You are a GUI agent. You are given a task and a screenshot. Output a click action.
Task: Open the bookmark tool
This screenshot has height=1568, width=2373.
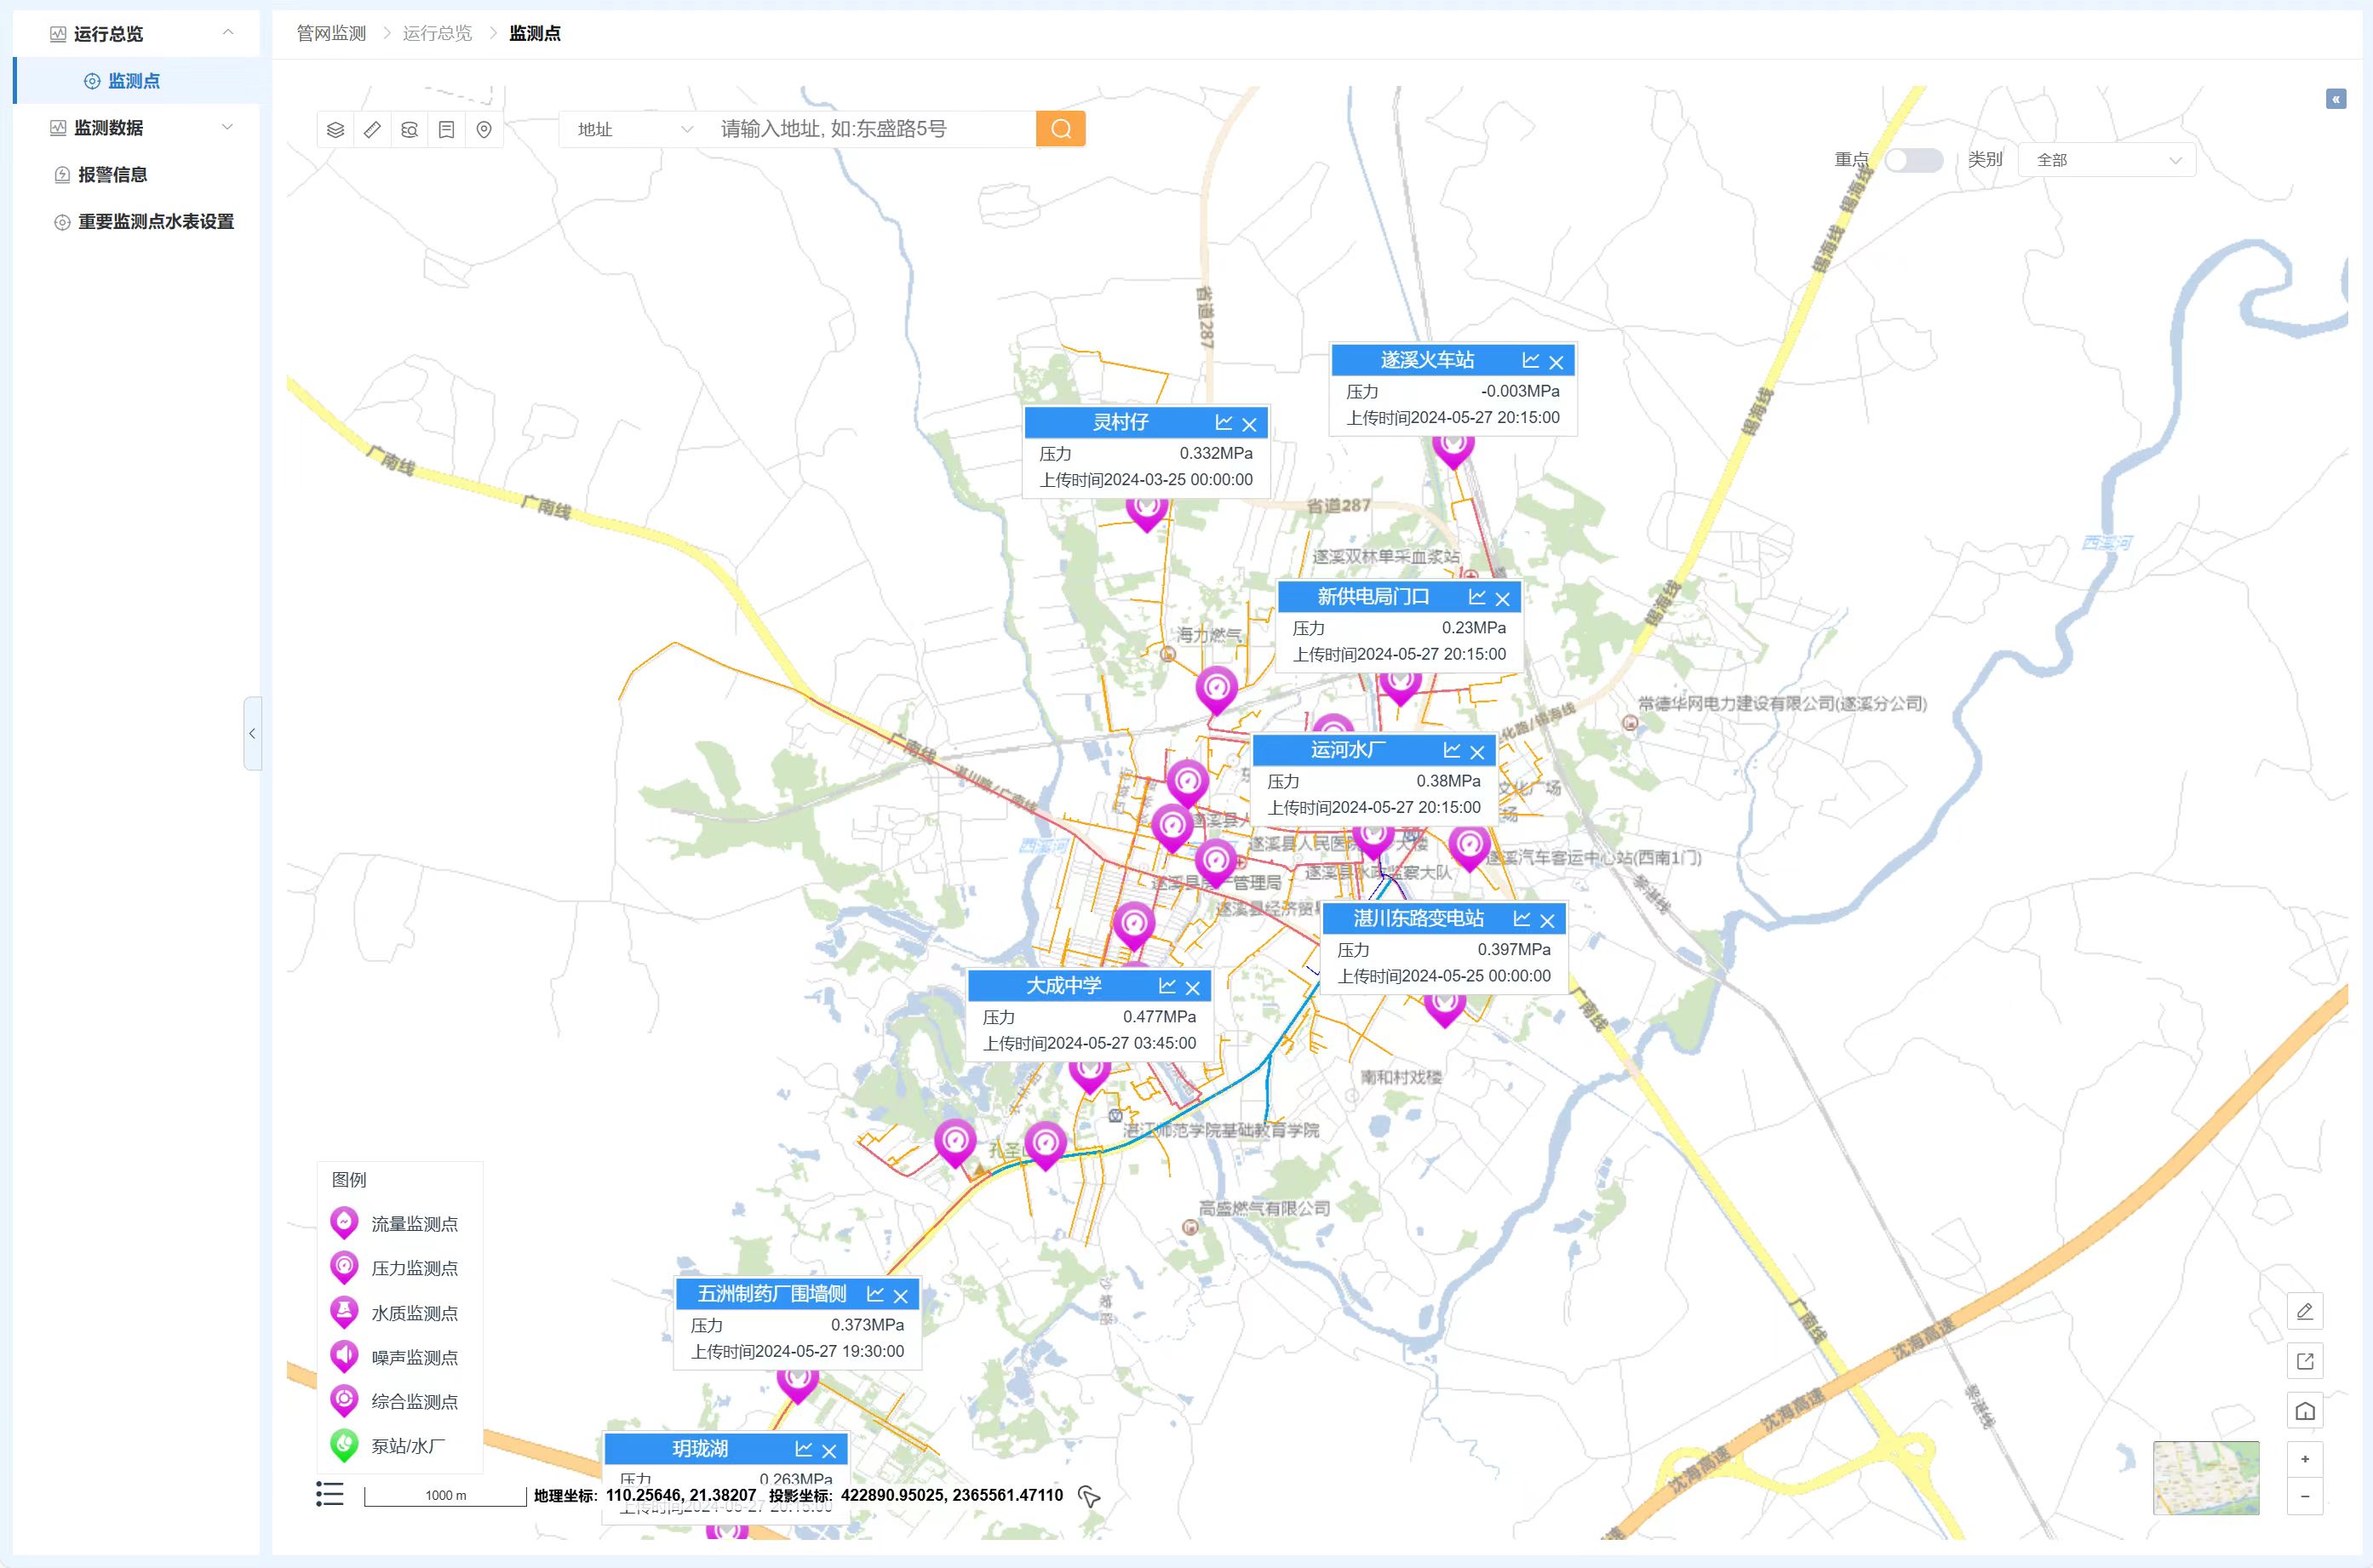(446, 130)
